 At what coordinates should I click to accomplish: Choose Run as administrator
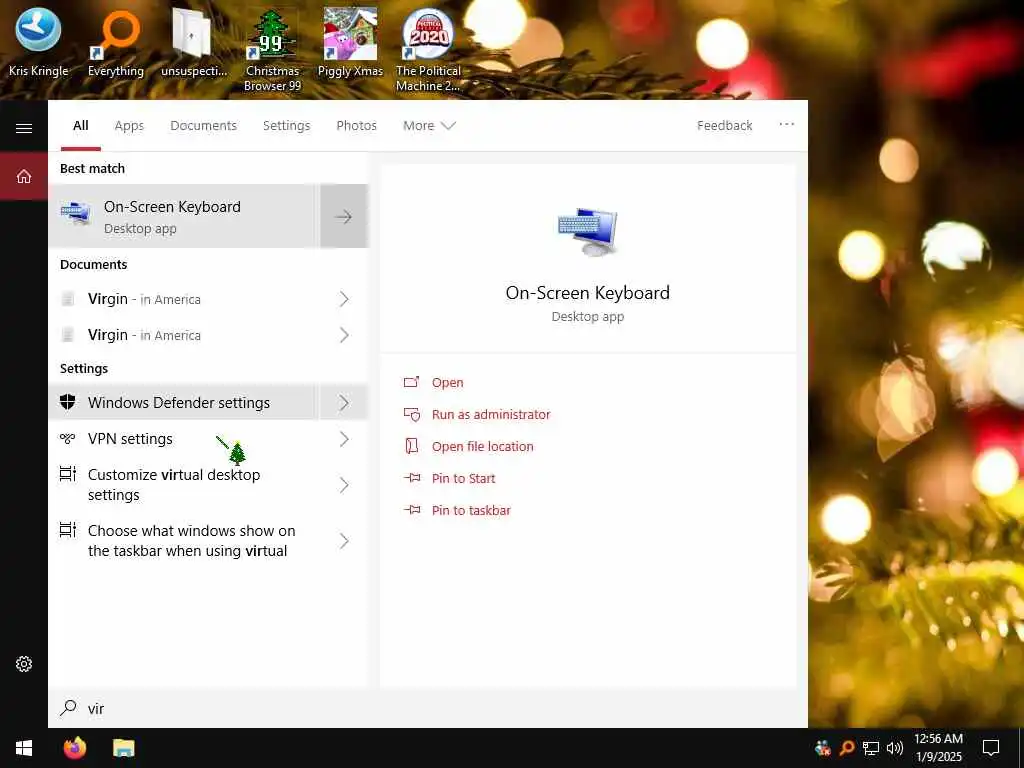click(x=490, y=415)
